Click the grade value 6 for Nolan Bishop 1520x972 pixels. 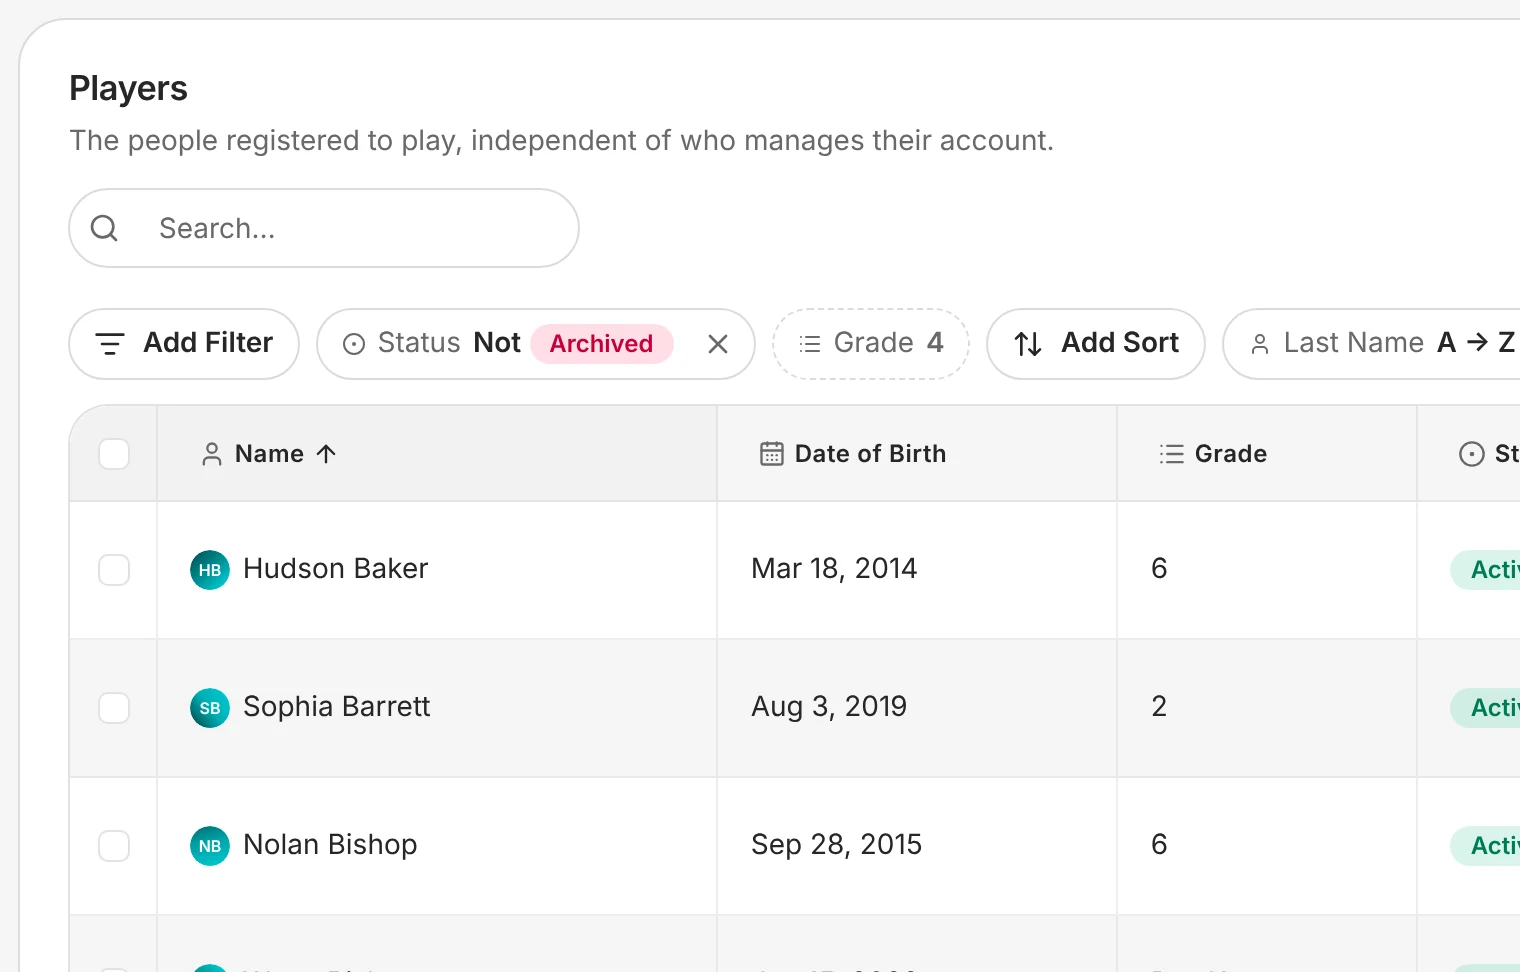pos(1159,845)
